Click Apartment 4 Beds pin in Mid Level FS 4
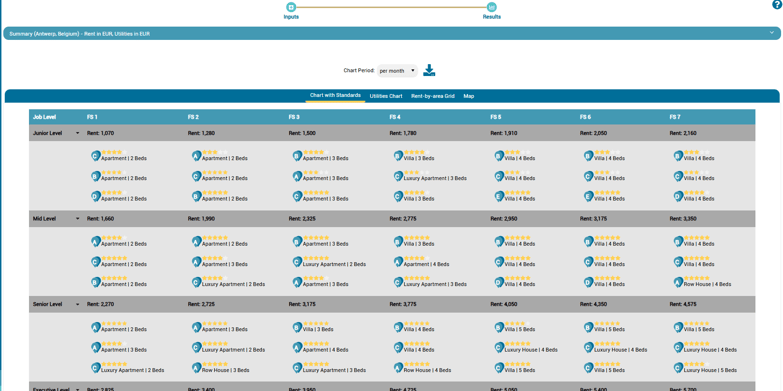 tap(398, 261)
